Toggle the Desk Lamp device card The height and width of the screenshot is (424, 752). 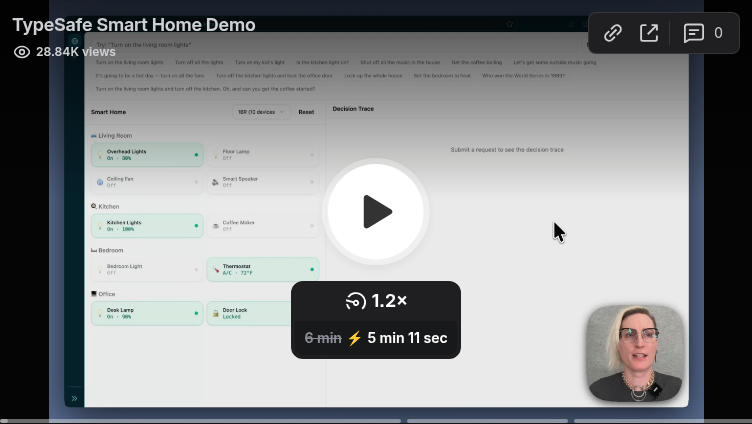click(147, 313)
